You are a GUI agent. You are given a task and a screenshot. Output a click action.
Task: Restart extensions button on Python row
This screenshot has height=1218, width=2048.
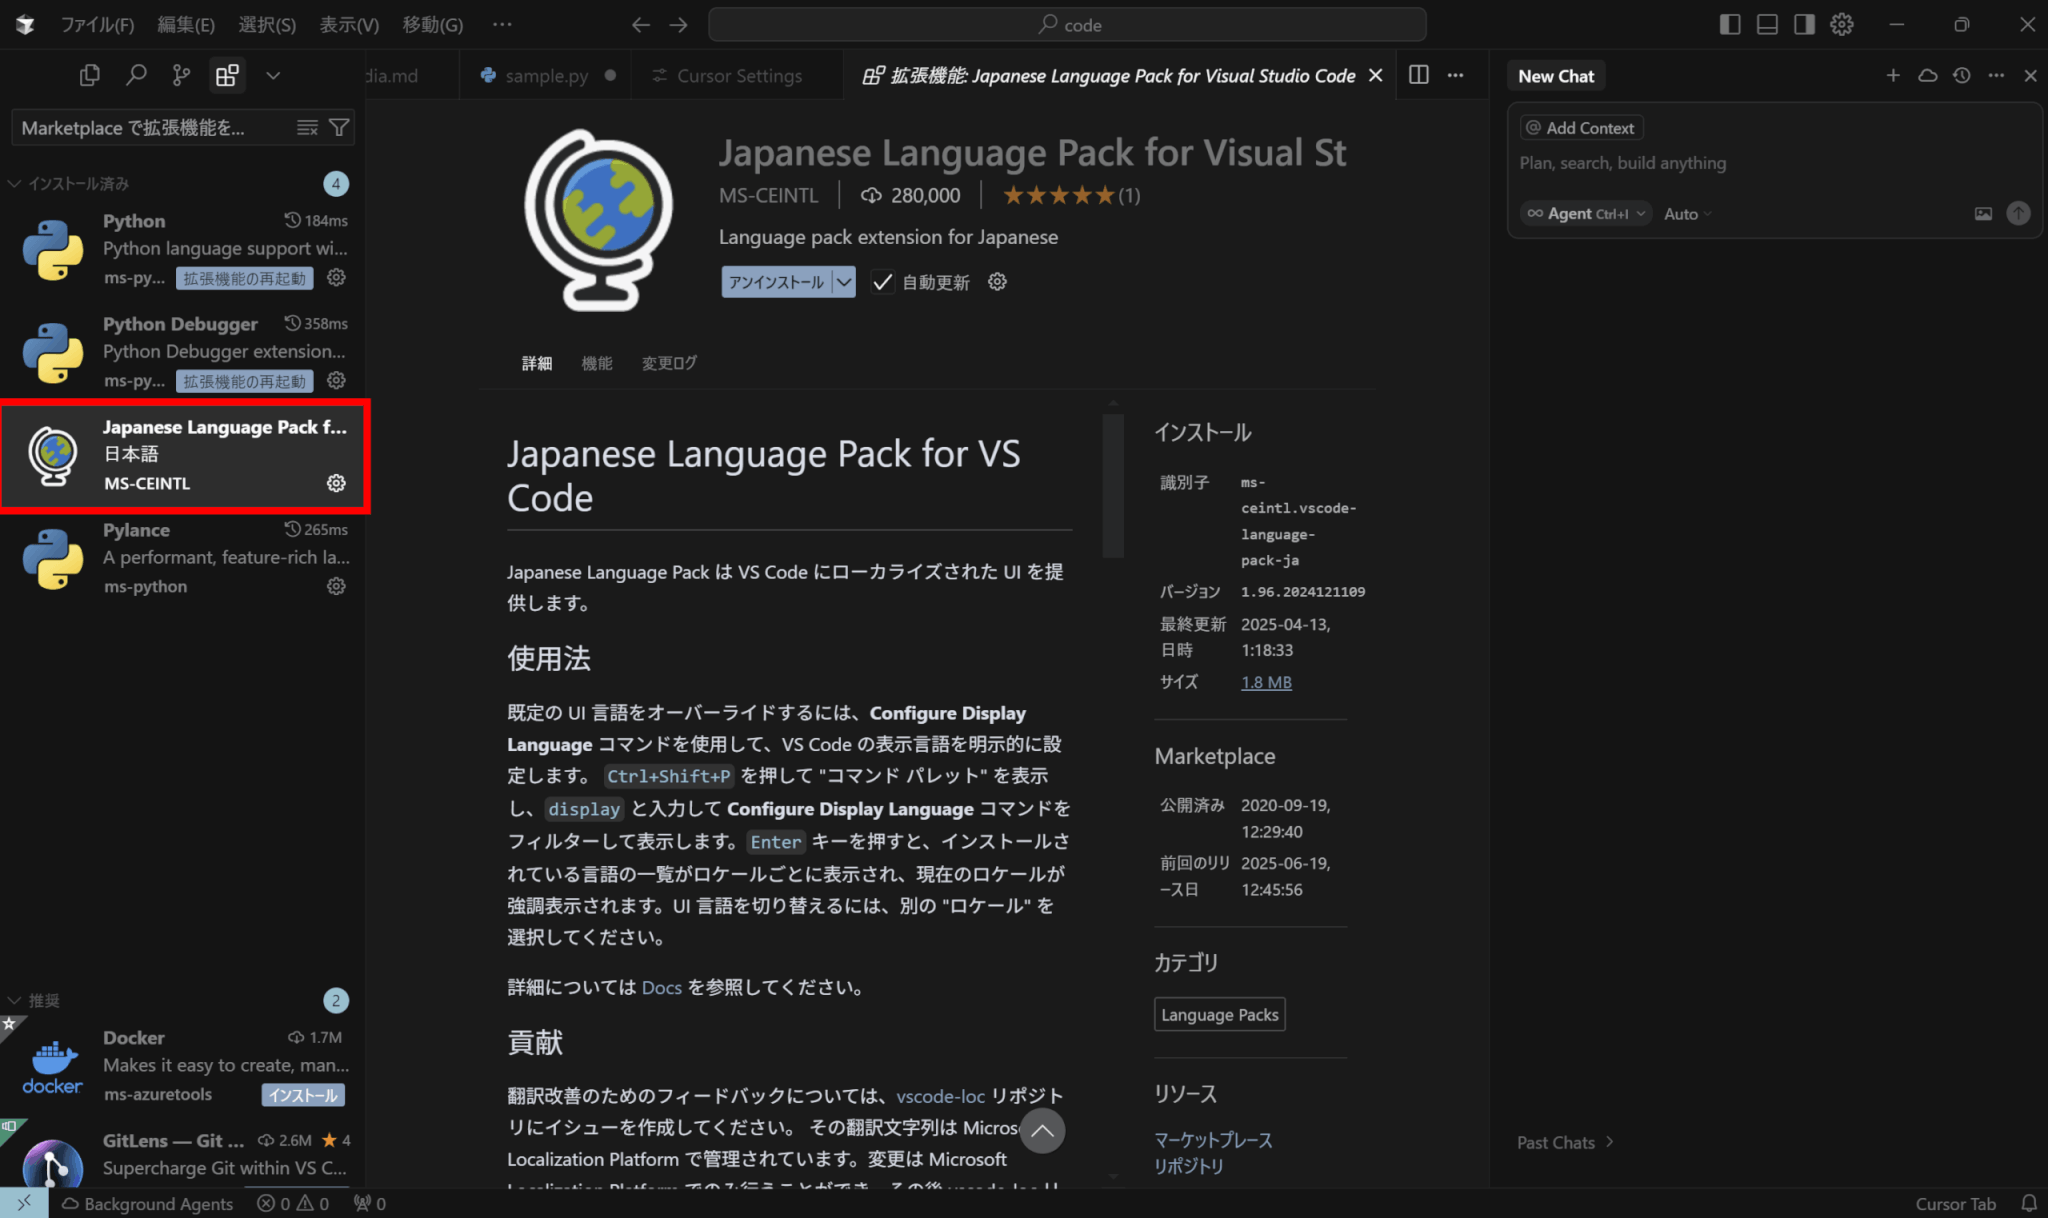(245, 278)
